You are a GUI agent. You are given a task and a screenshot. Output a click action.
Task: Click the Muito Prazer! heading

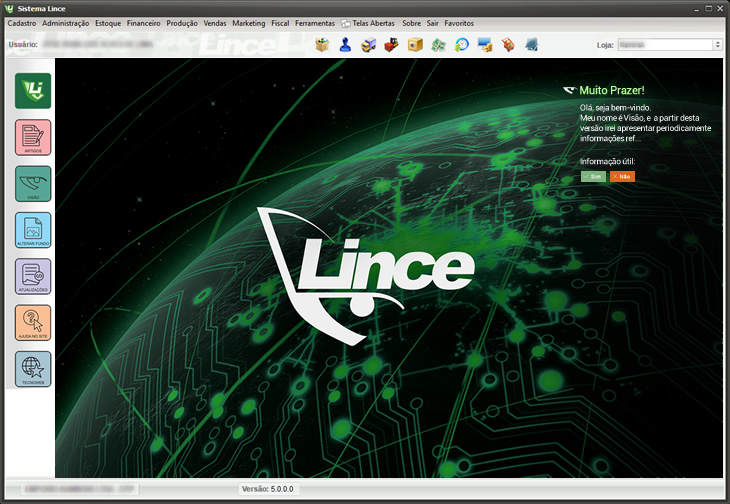(x=612, y=90)
